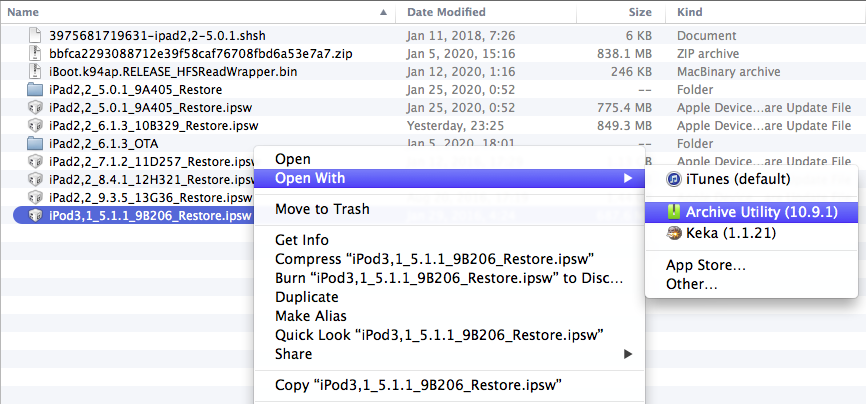Choose Duplicate from the context menu
This screenshot has height=404, width=866.
pos(306,297)
